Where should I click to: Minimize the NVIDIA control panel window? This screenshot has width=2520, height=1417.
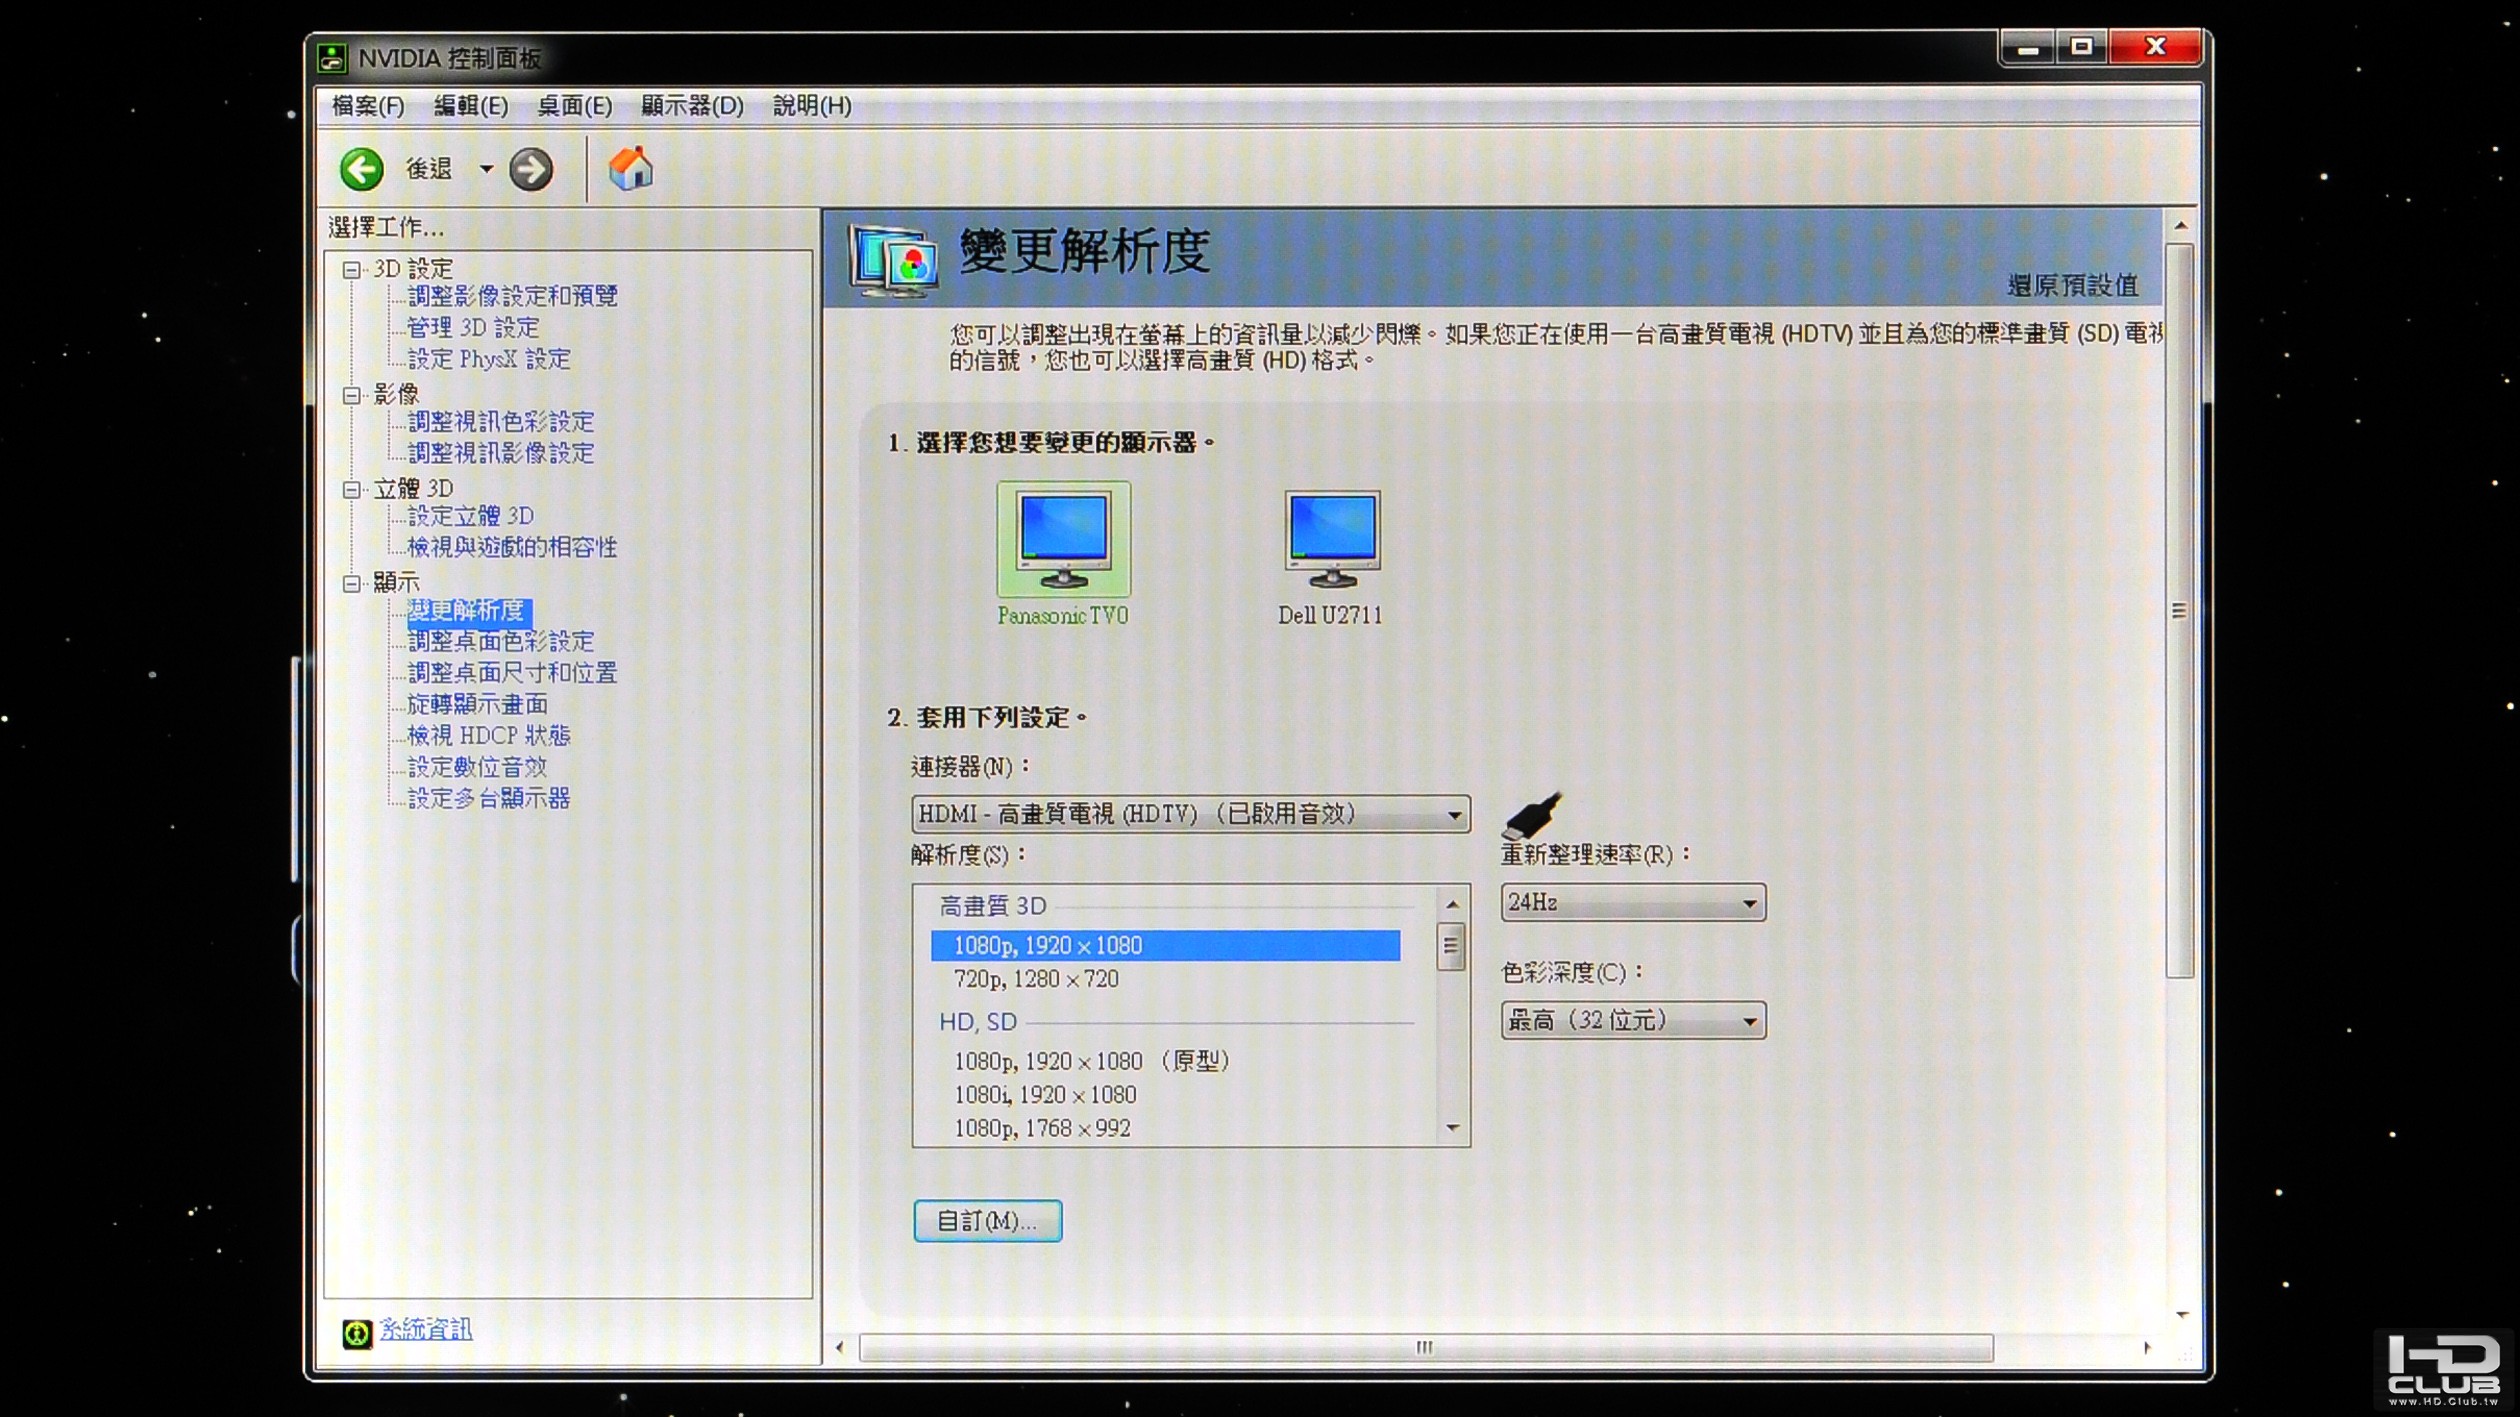(x=2027, y=48)
